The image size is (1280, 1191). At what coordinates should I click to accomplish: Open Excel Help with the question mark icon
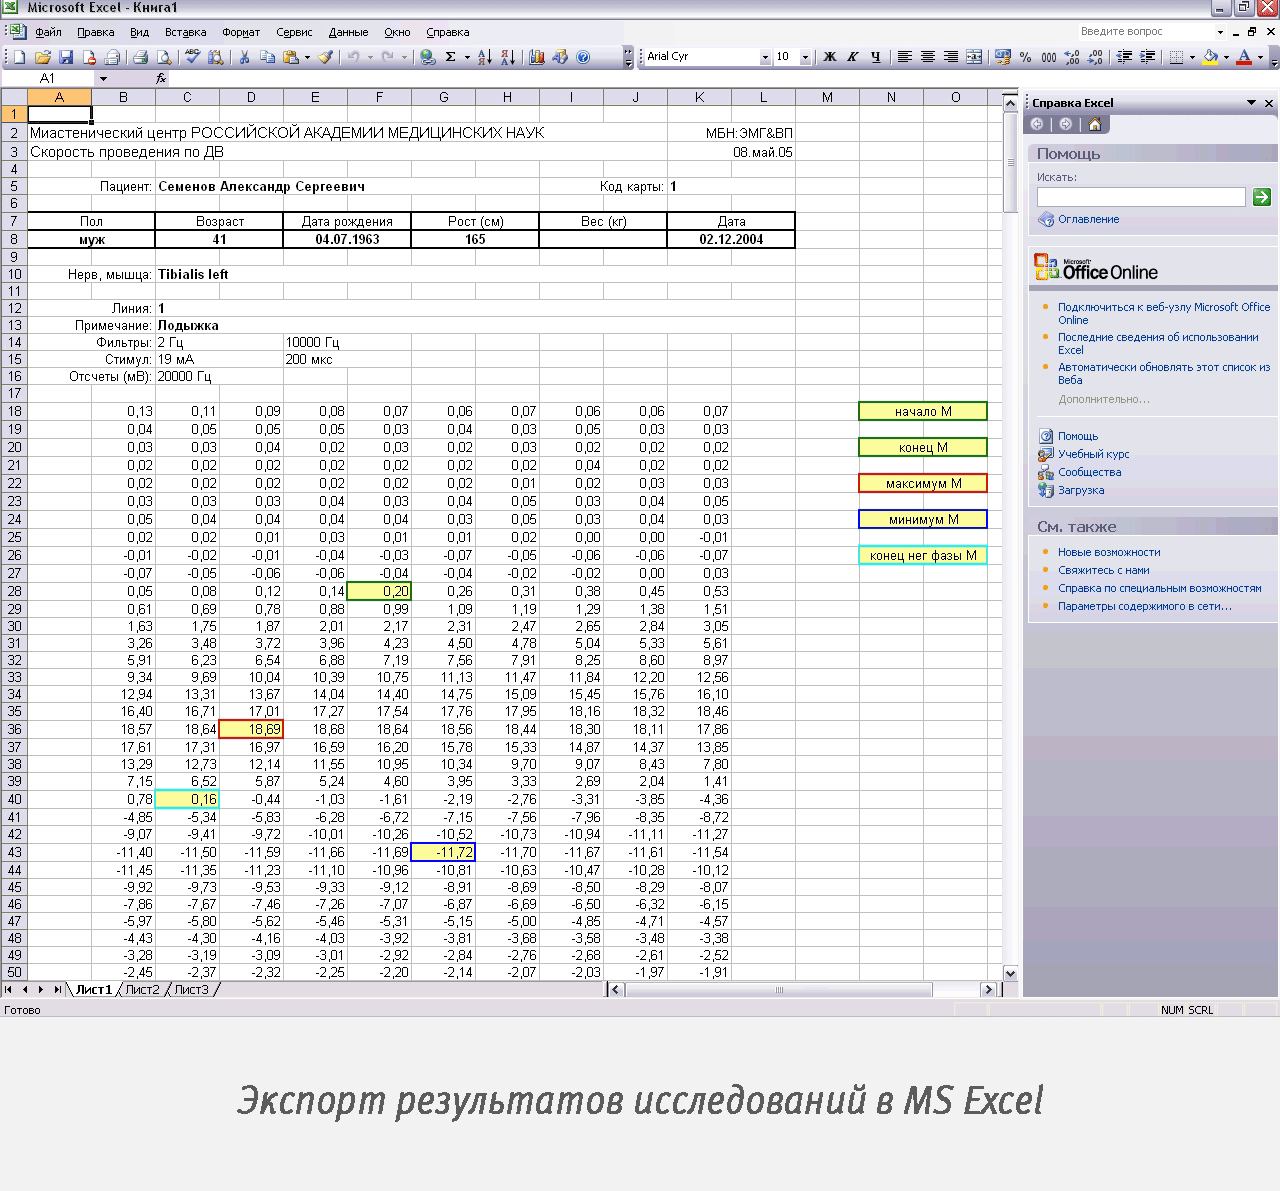[x=583, y=57]
